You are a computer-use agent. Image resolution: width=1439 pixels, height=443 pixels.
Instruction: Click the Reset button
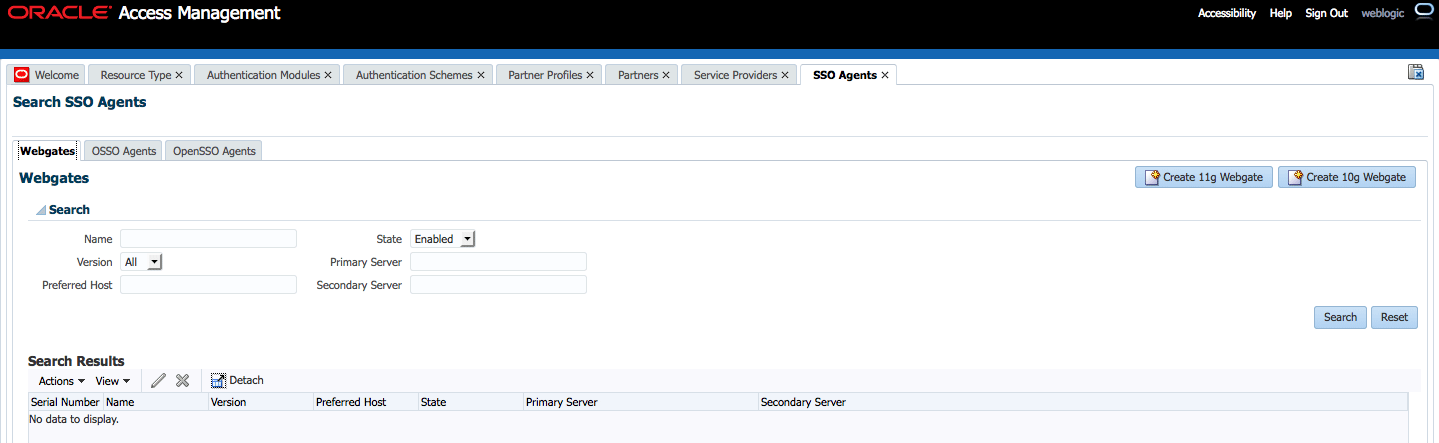[1394, 317]
